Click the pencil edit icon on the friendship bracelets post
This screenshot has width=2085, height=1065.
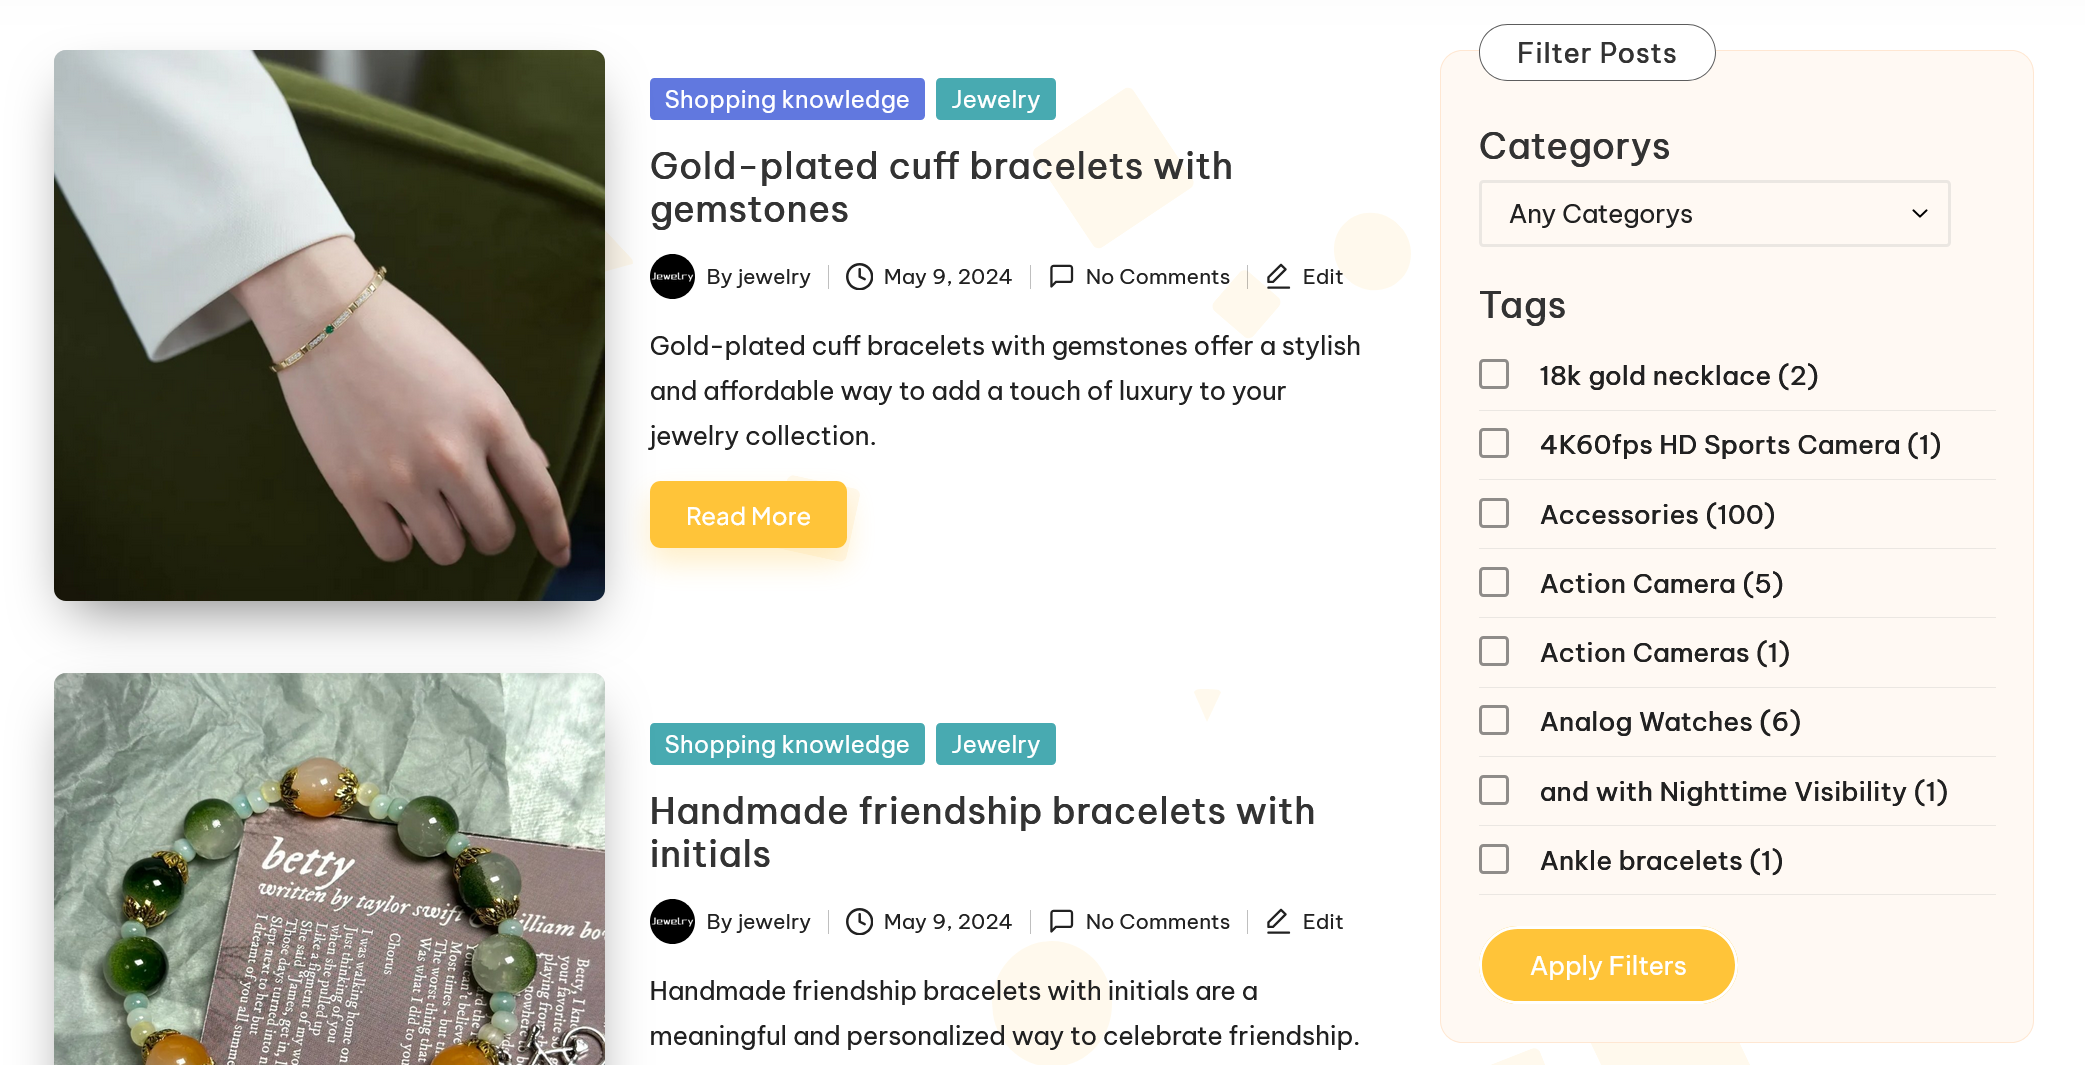[1277, 921]
